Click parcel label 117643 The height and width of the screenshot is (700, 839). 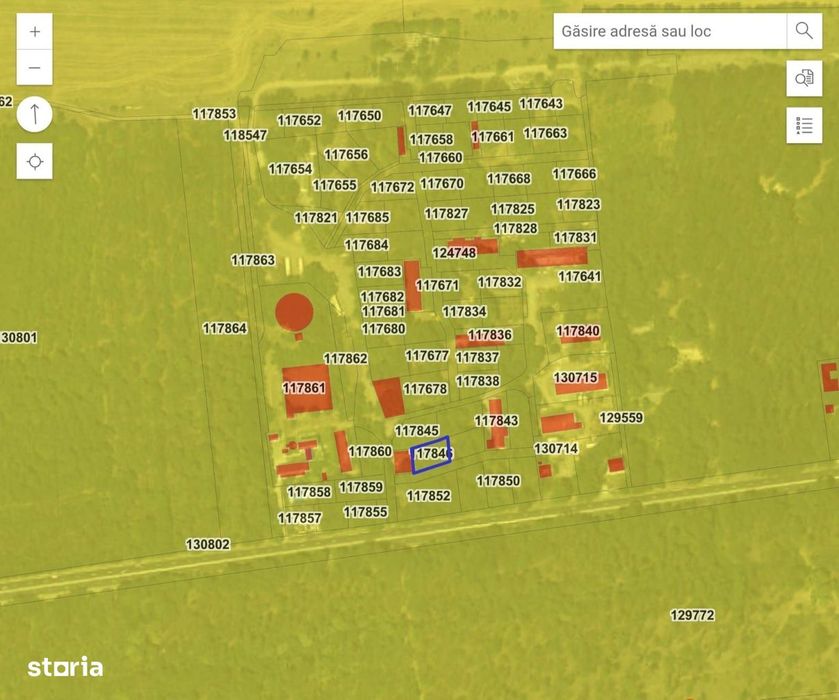[541, 103]
